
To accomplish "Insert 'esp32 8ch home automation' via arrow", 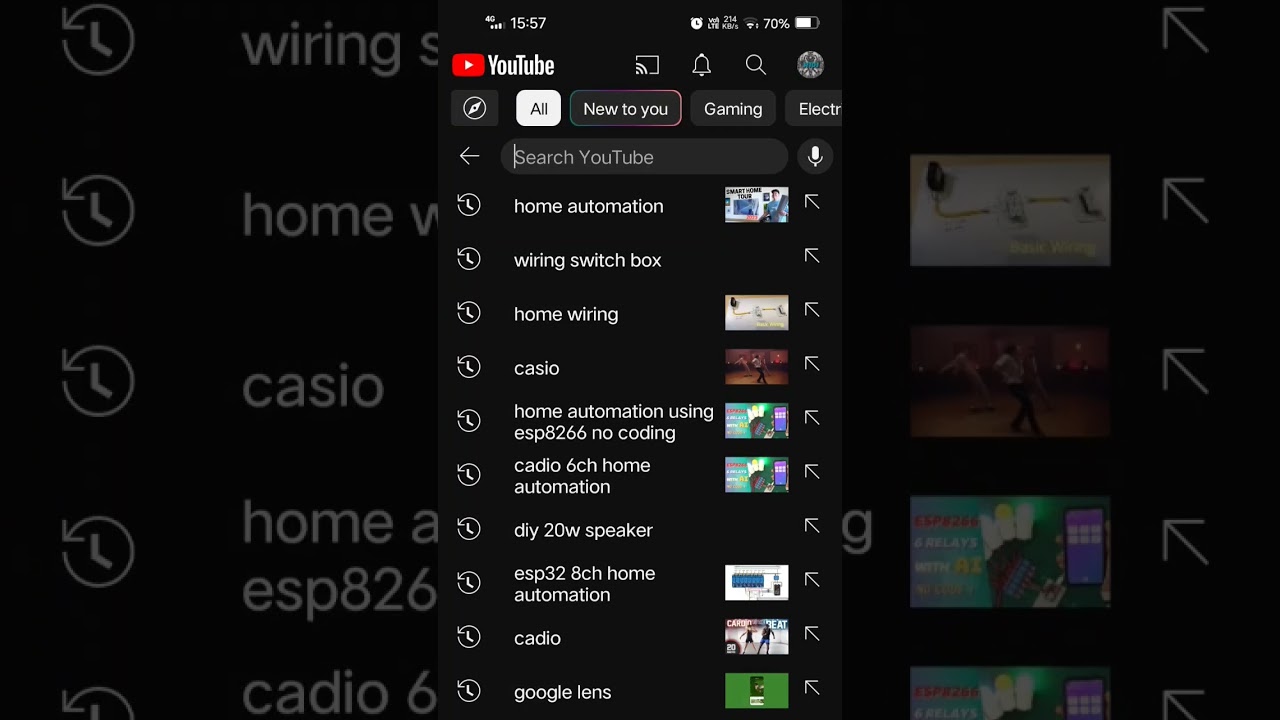I will (x=812, y=580).
